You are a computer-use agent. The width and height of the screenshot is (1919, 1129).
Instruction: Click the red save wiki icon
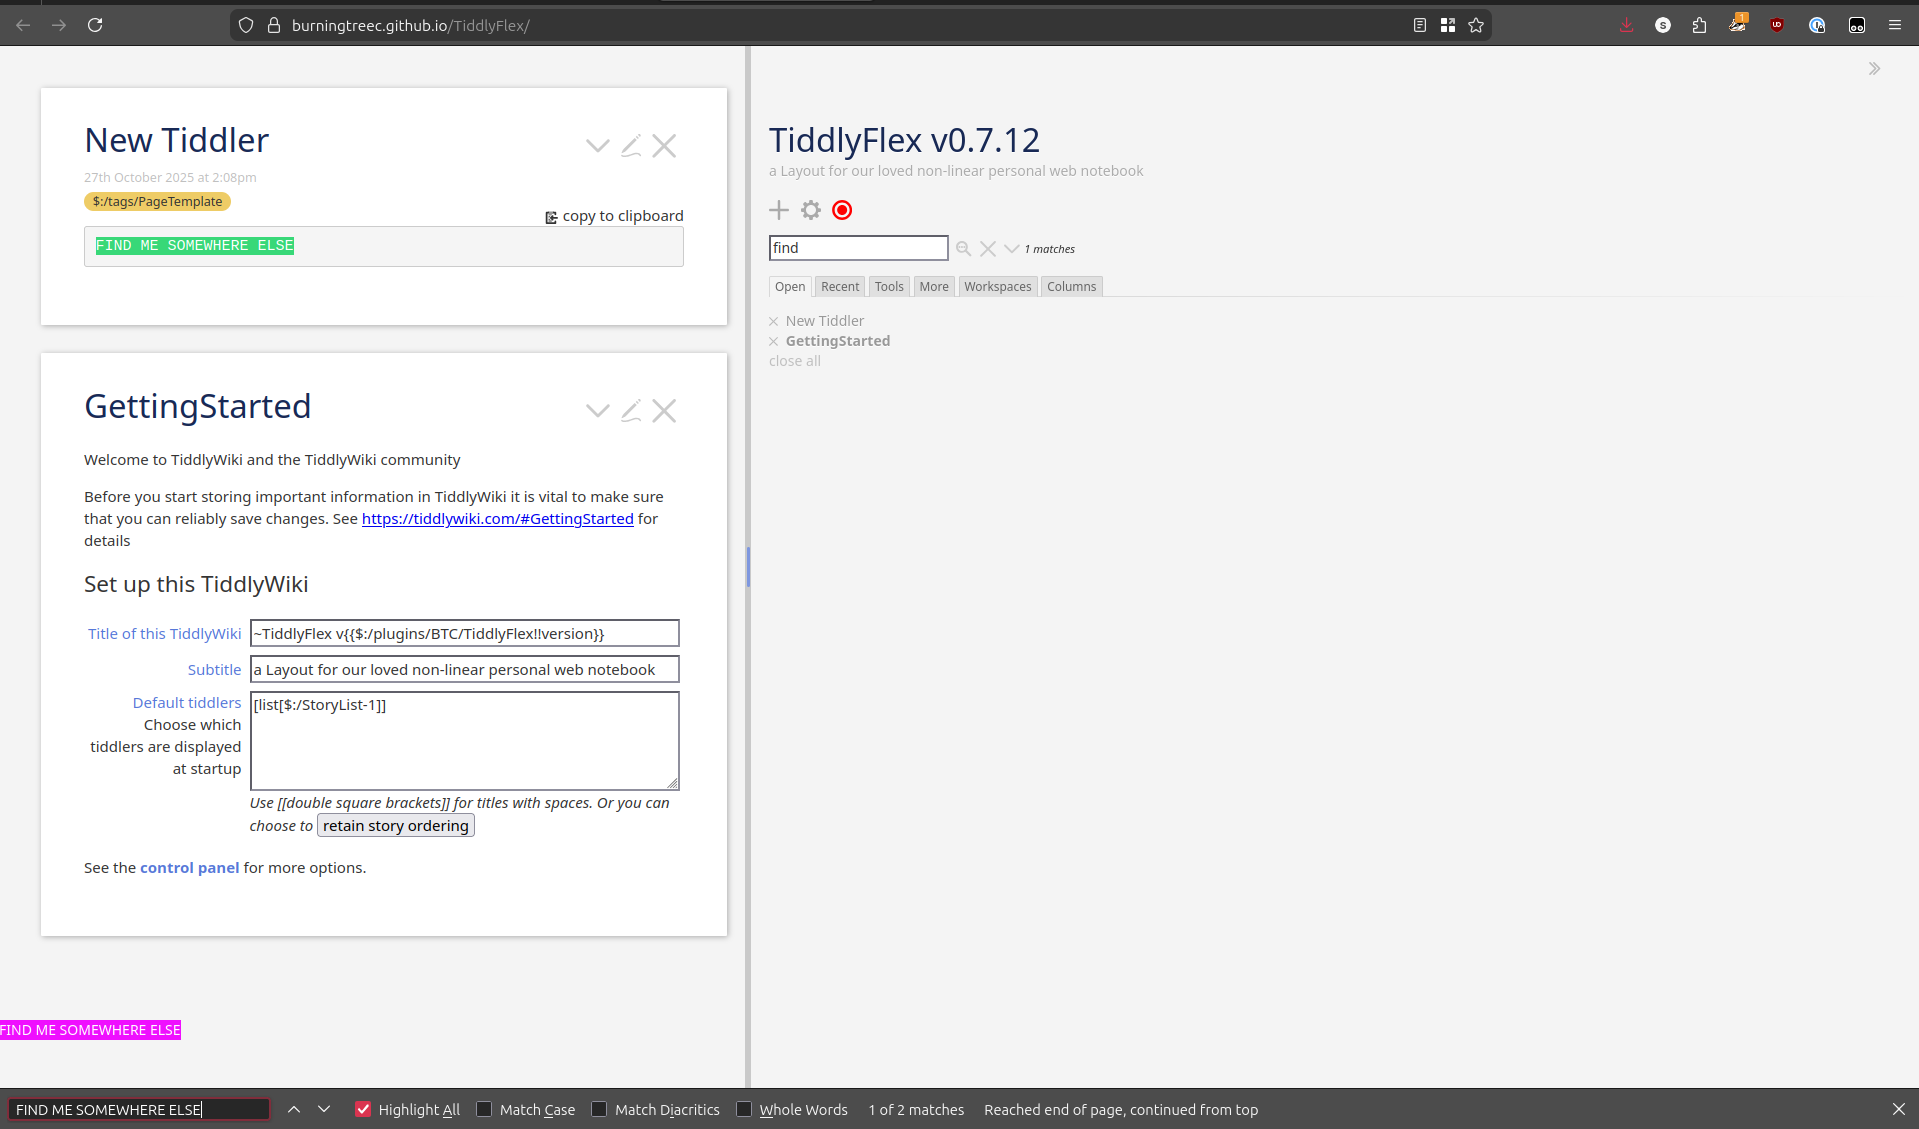pyautogui.click(x=842, y=210)
